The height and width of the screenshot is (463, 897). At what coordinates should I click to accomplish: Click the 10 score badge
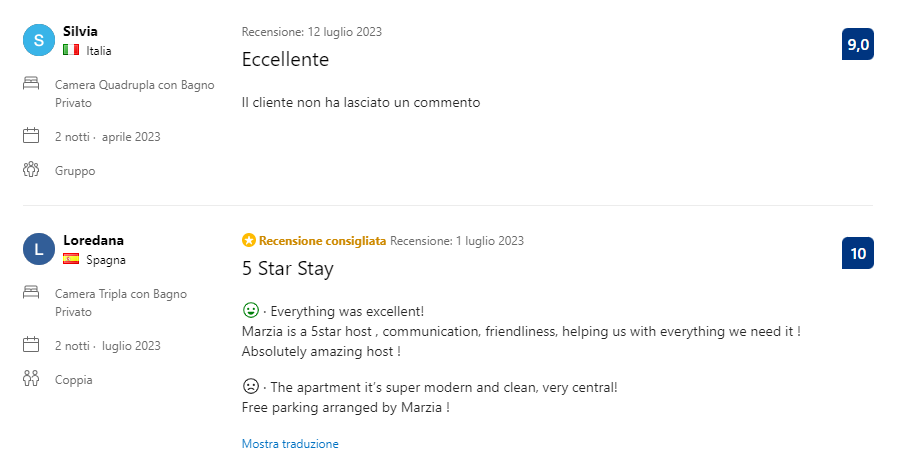coord(858,253)
